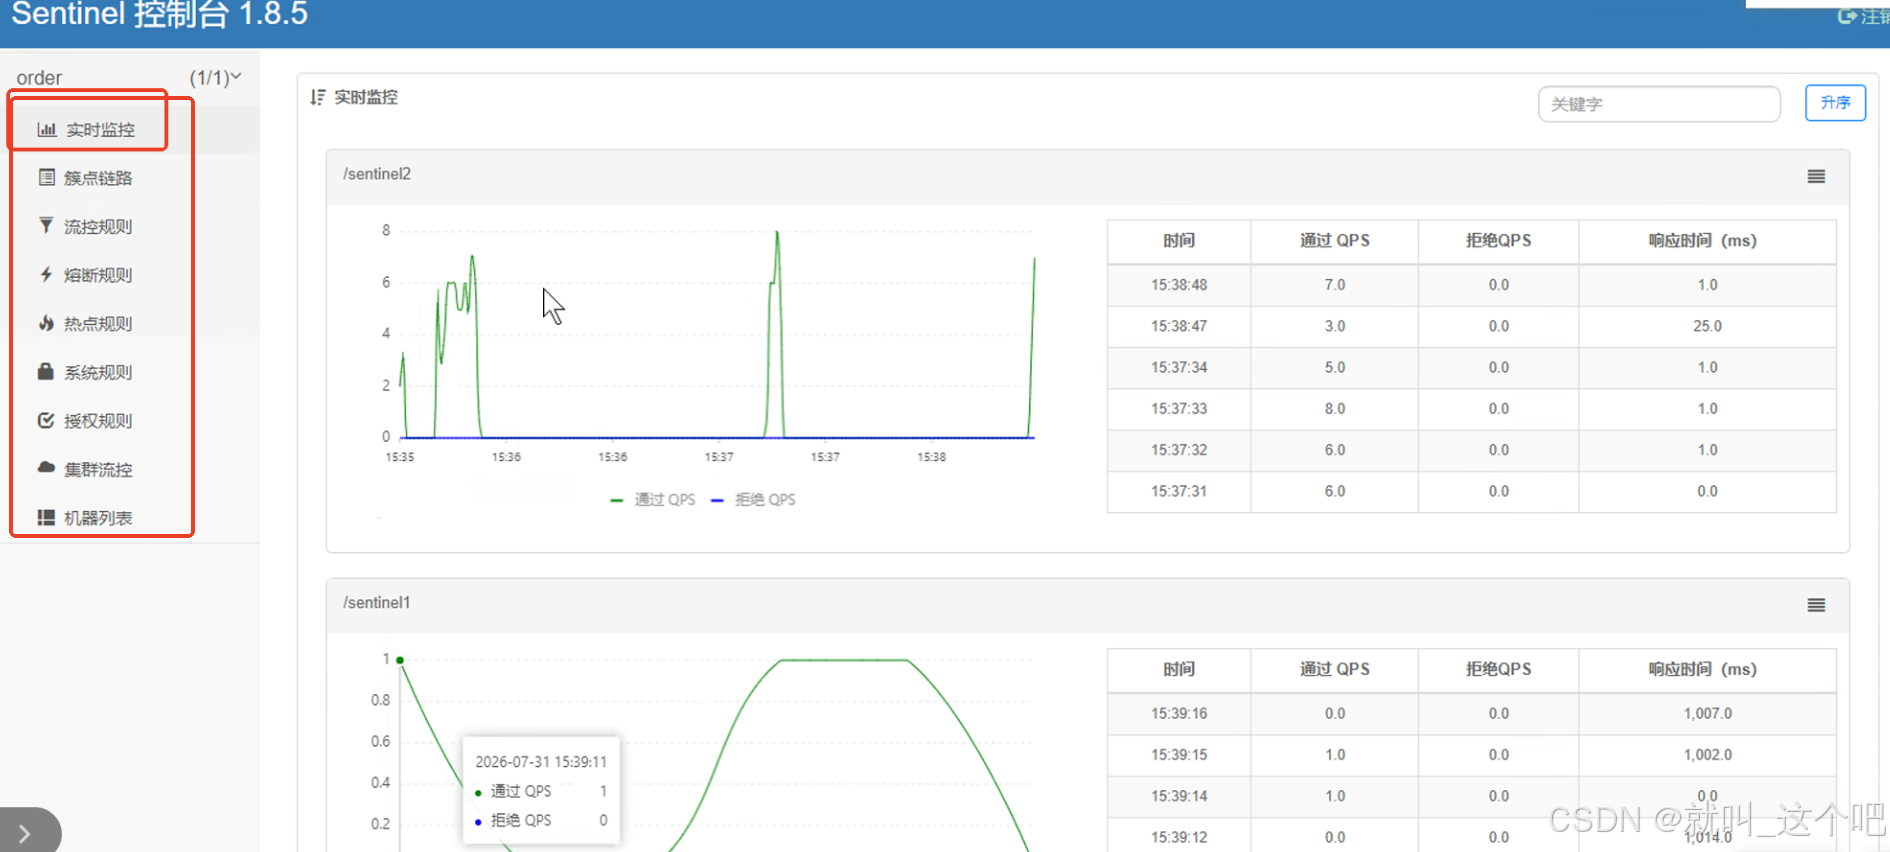Select the /sentinel1 panel title
The height and width of the screenshot is (852, 1890).
coord(377,602)
